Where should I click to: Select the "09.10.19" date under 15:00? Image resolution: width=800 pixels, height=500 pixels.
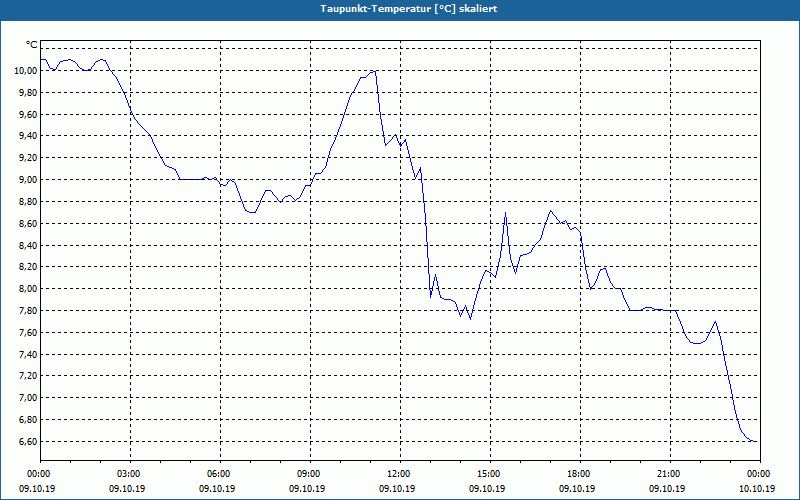[x=487, y=488]
